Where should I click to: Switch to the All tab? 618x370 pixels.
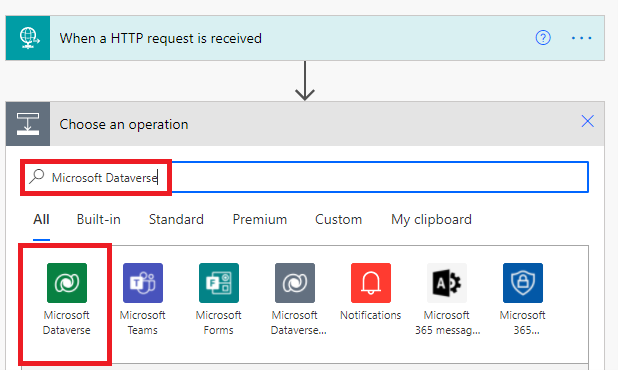pyautogui.click(x=41, y=219)
